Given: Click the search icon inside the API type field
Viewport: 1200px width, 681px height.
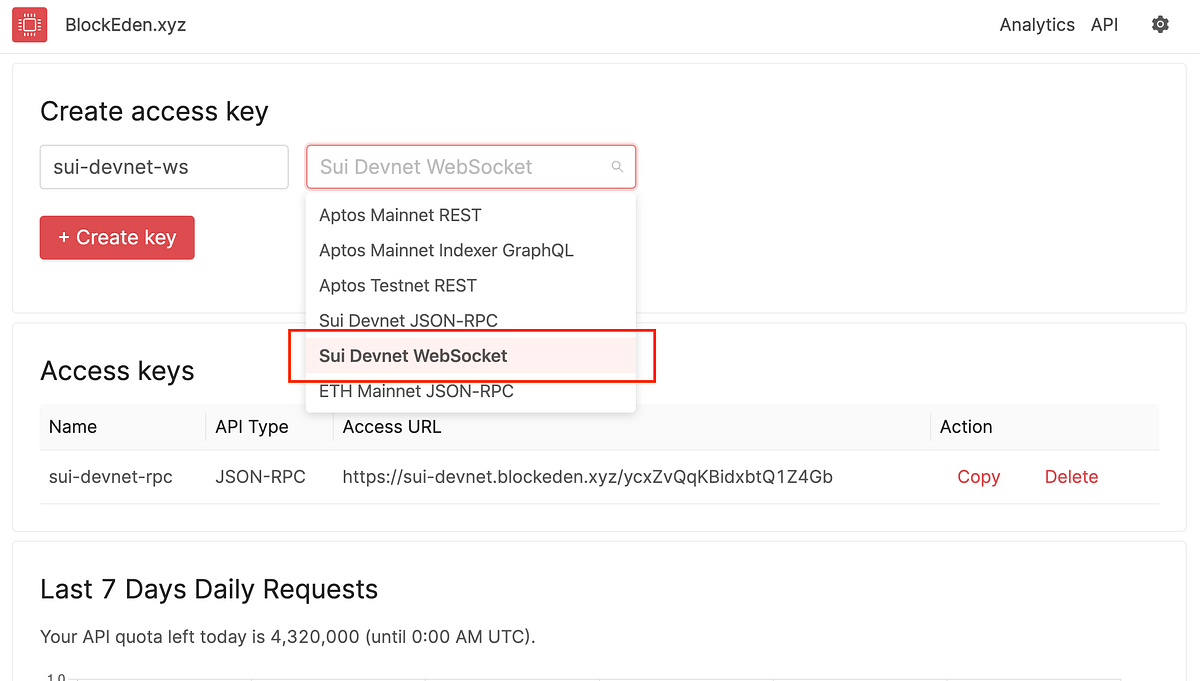Looking at the screenshot, I should 617,166.
